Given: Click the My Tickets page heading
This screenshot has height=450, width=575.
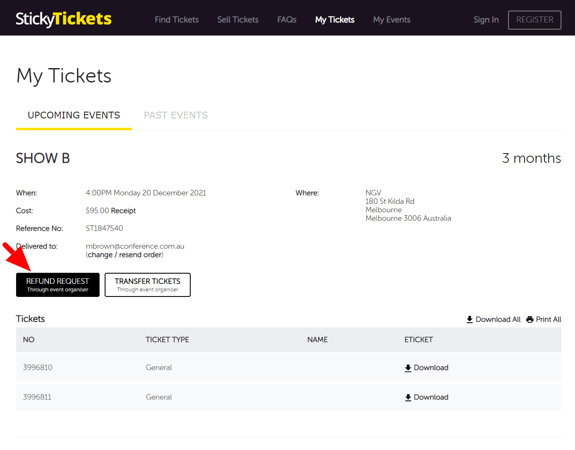Looking at the screenshot, I should [64, 76].
